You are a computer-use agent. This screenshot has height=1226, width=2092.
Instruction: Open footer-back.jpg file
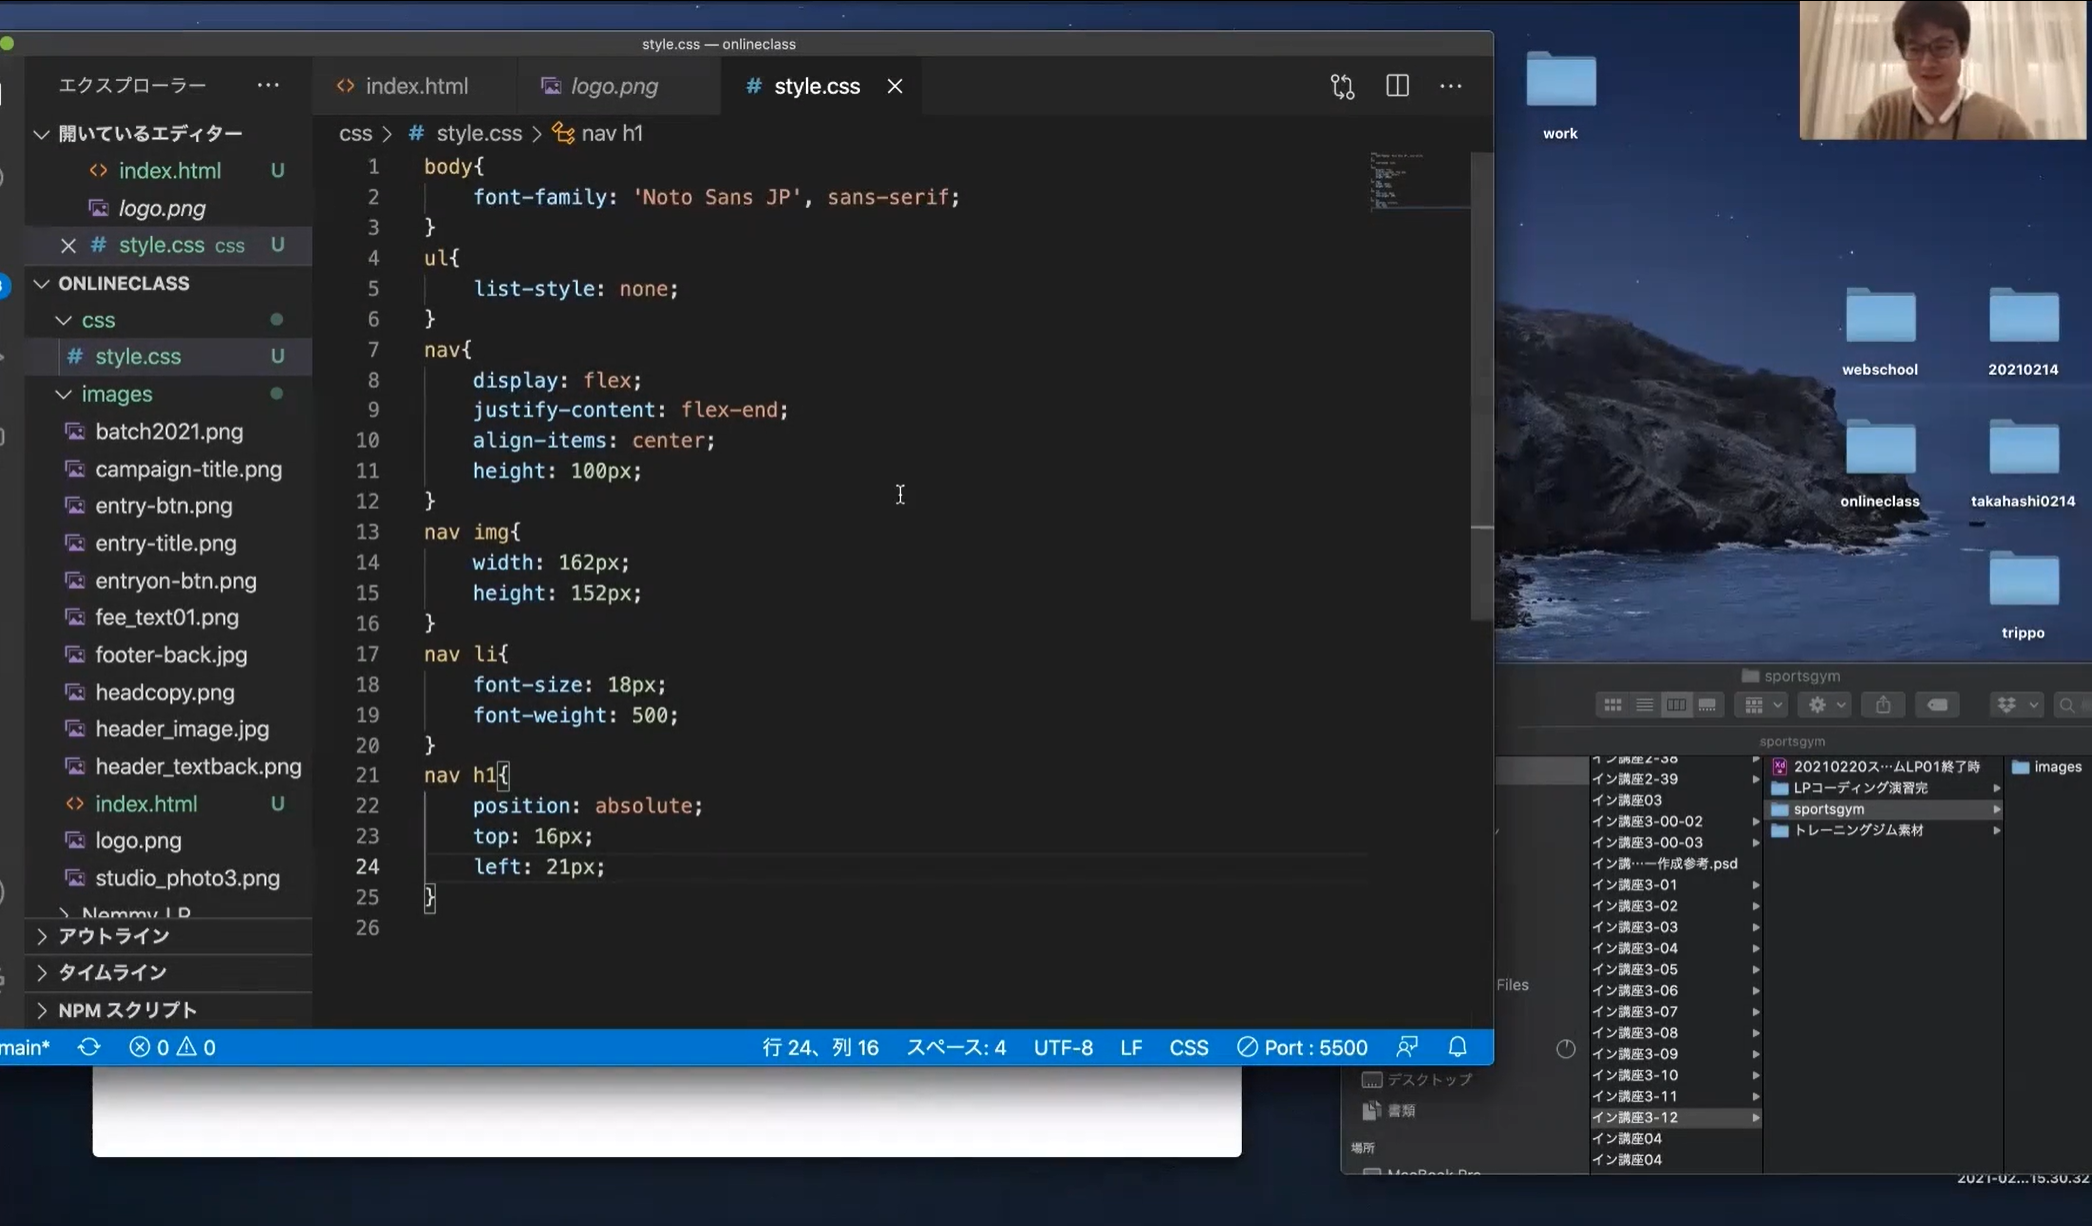tap(171, 655)
